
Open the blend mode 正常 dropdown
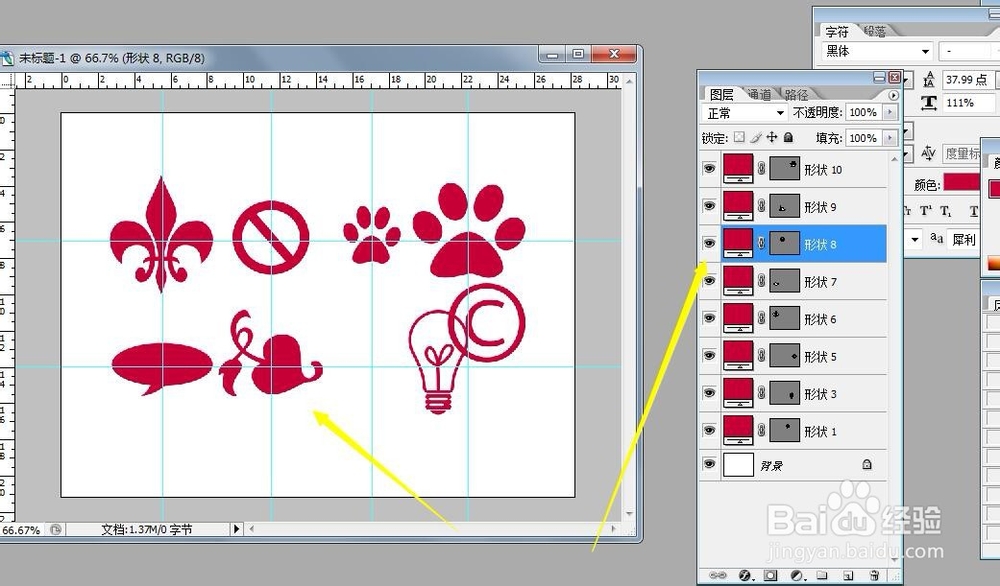coord(744,113)
